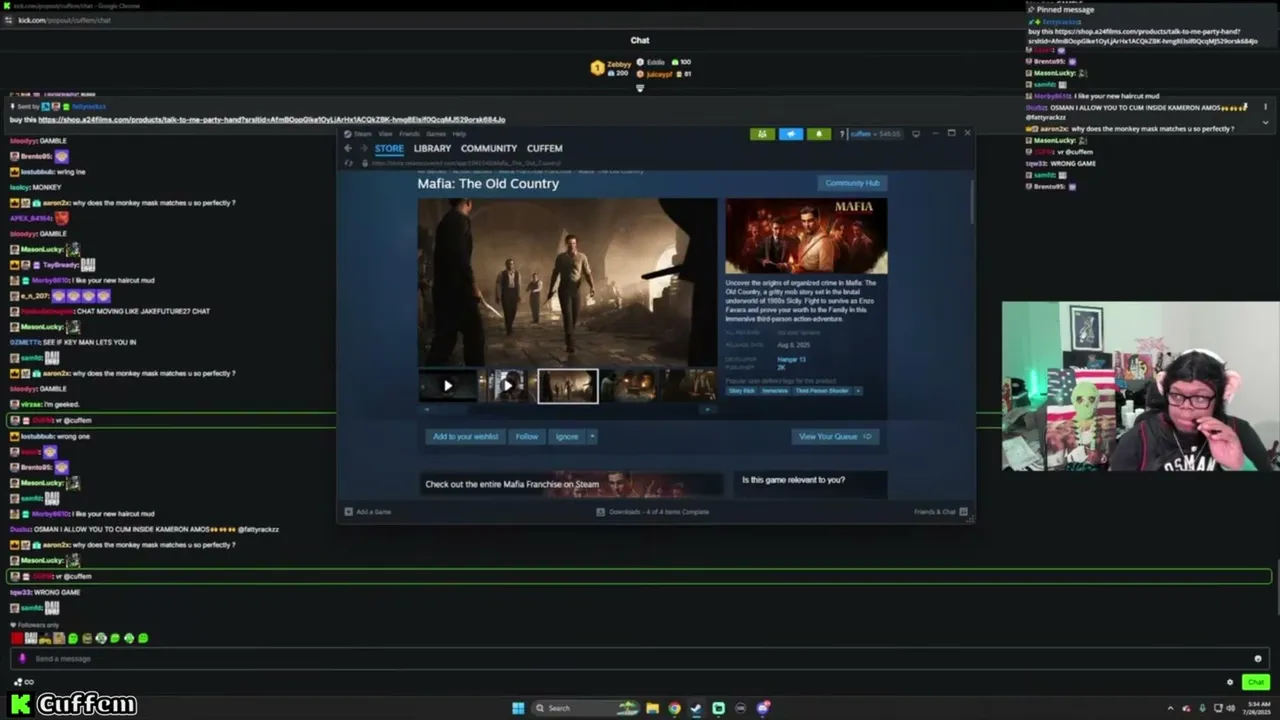1280x720 pixels.
Task: Click the Hangar 13 developer link
Action: click(791, 359)
